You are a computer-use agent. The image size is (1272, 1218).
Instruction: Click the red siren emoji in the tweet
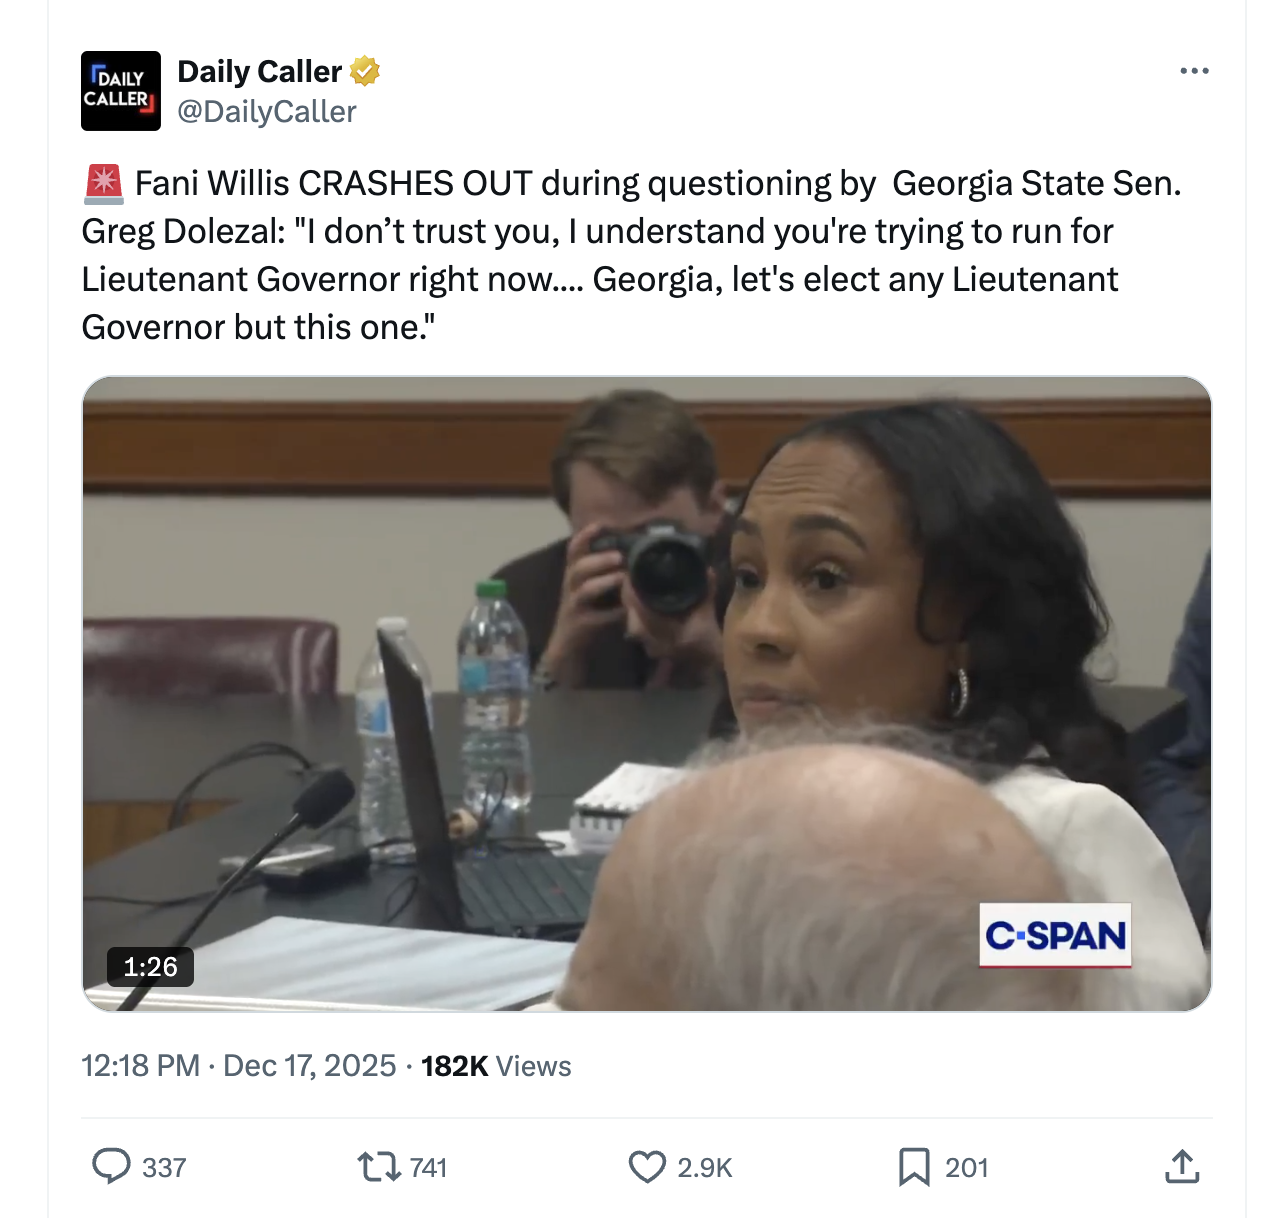coord(103,183)
